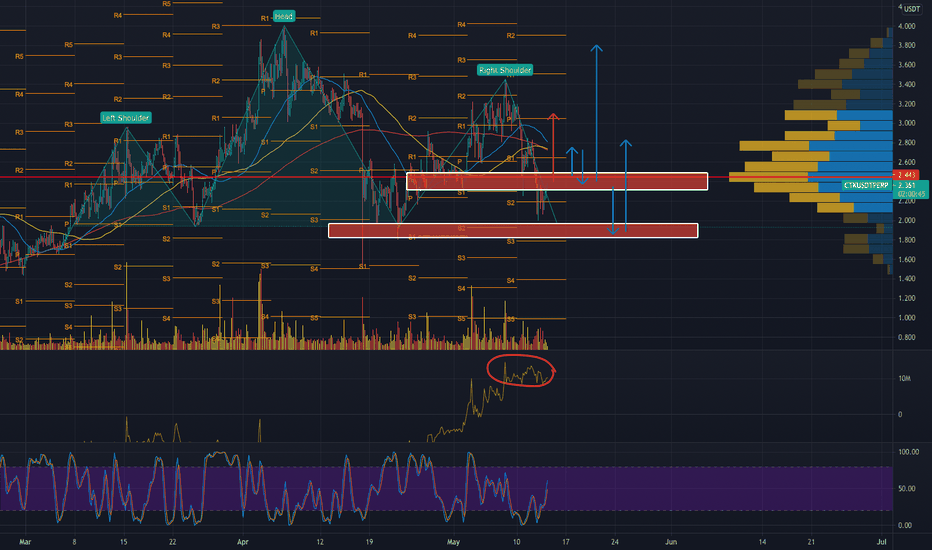Screen dimensions: 932x550
Task: Select the Head pattern label
Action: coord(284,16)
